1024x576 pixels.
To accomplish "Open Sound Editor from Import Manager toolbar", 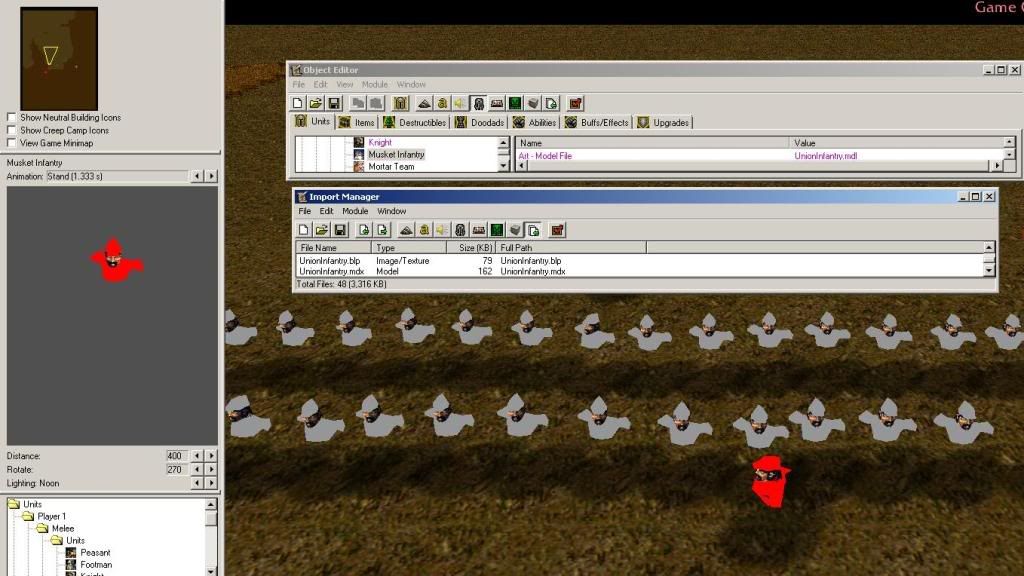I will [442, 230].
